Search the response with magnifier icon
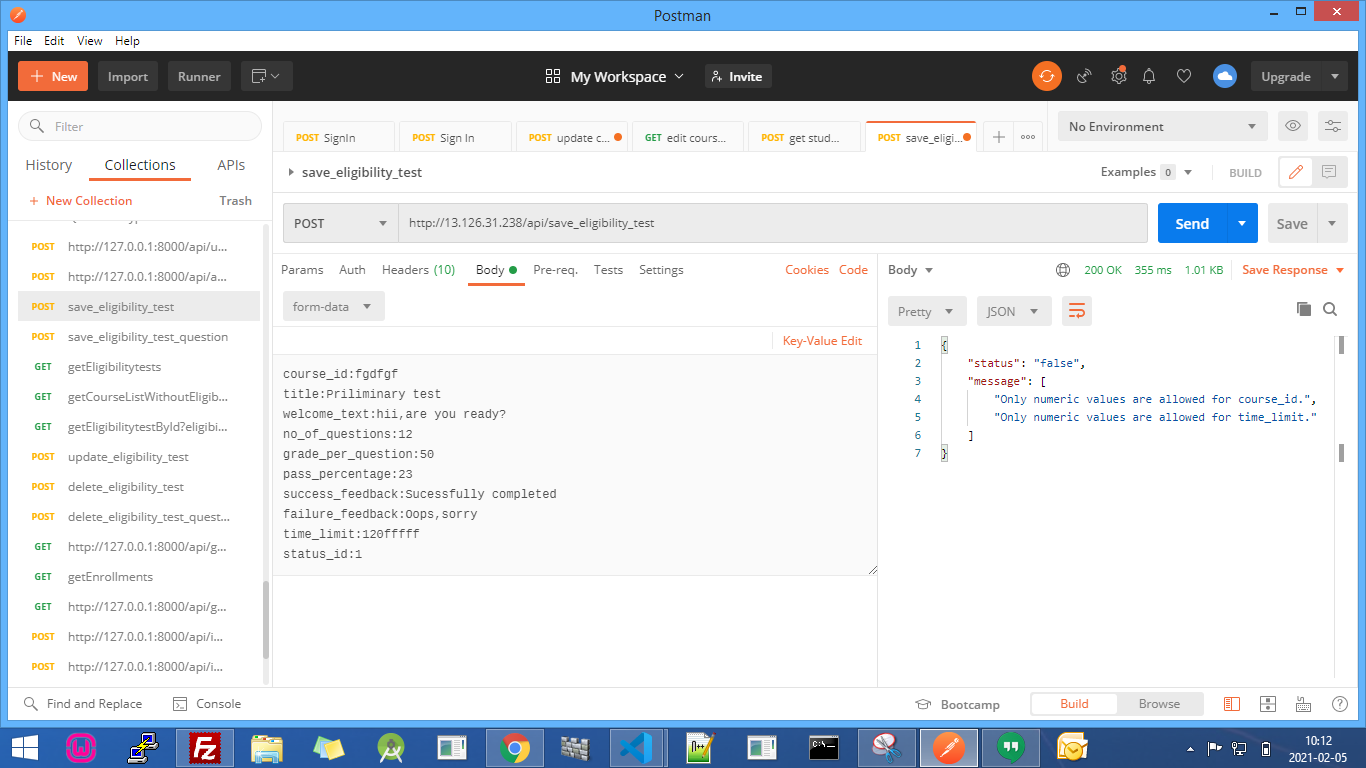The image size is (1366, 768). [1330, 310]
